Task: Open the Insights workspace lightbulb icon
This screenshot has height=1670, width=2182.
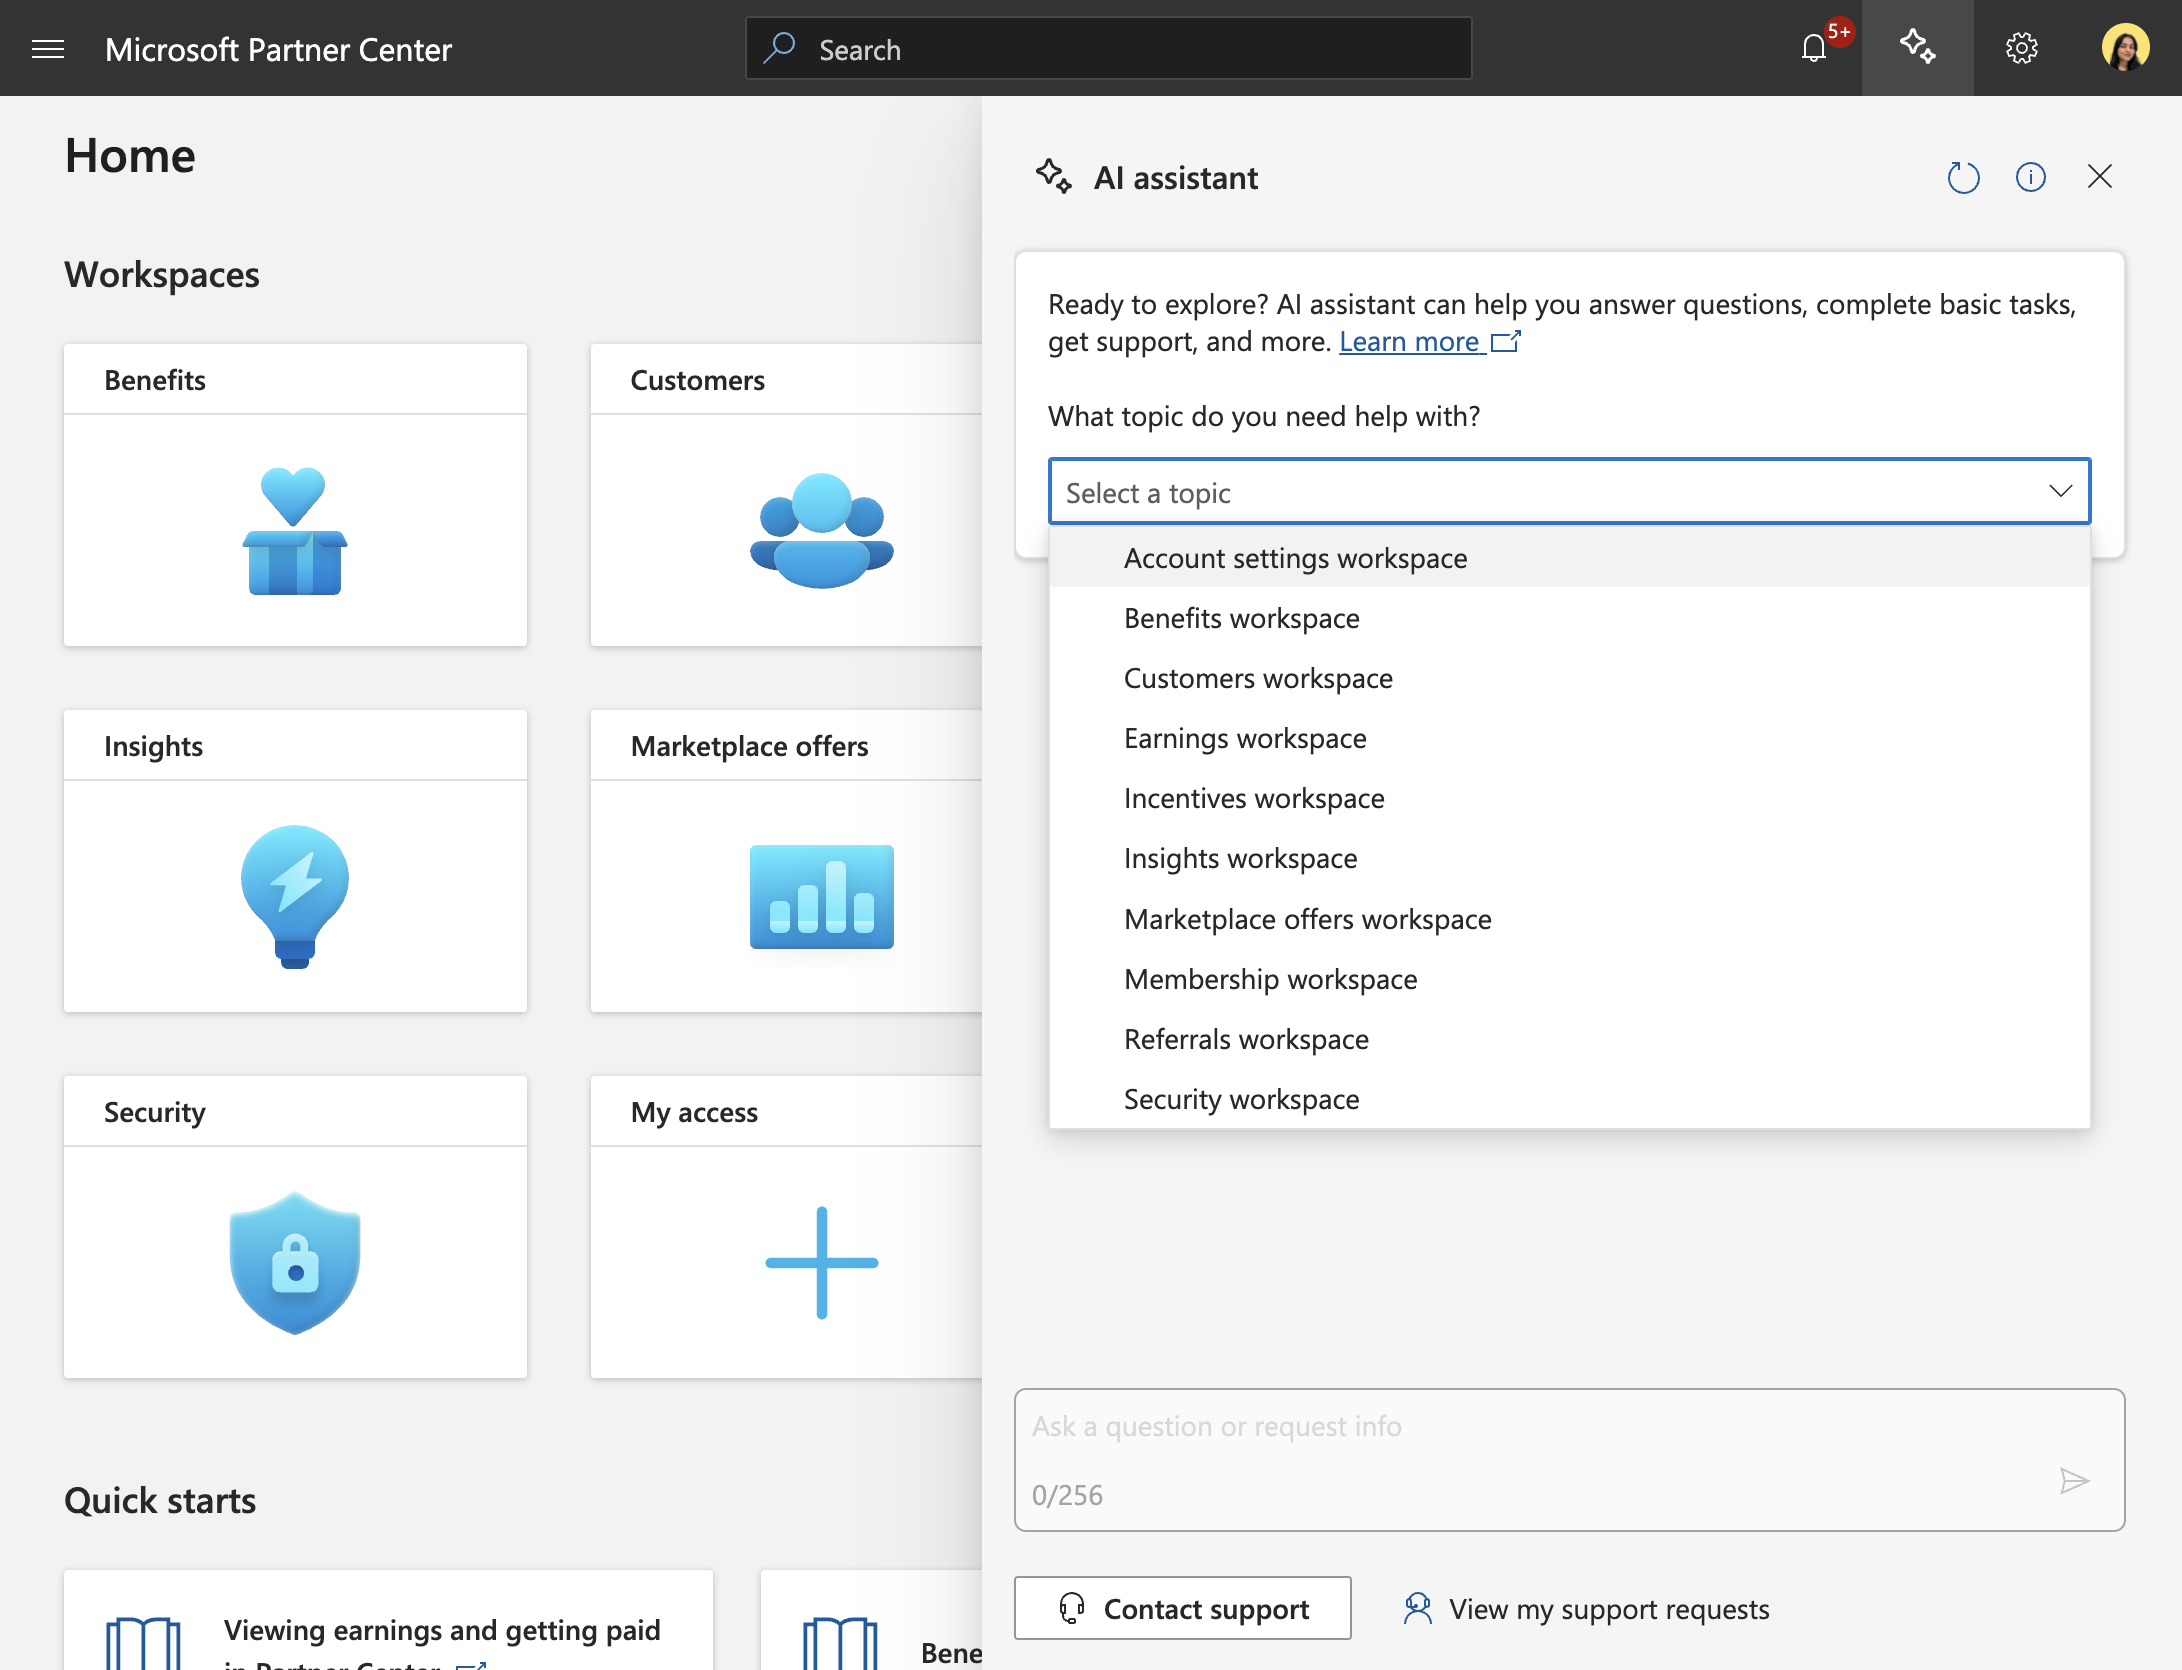Action: [295, 896]
